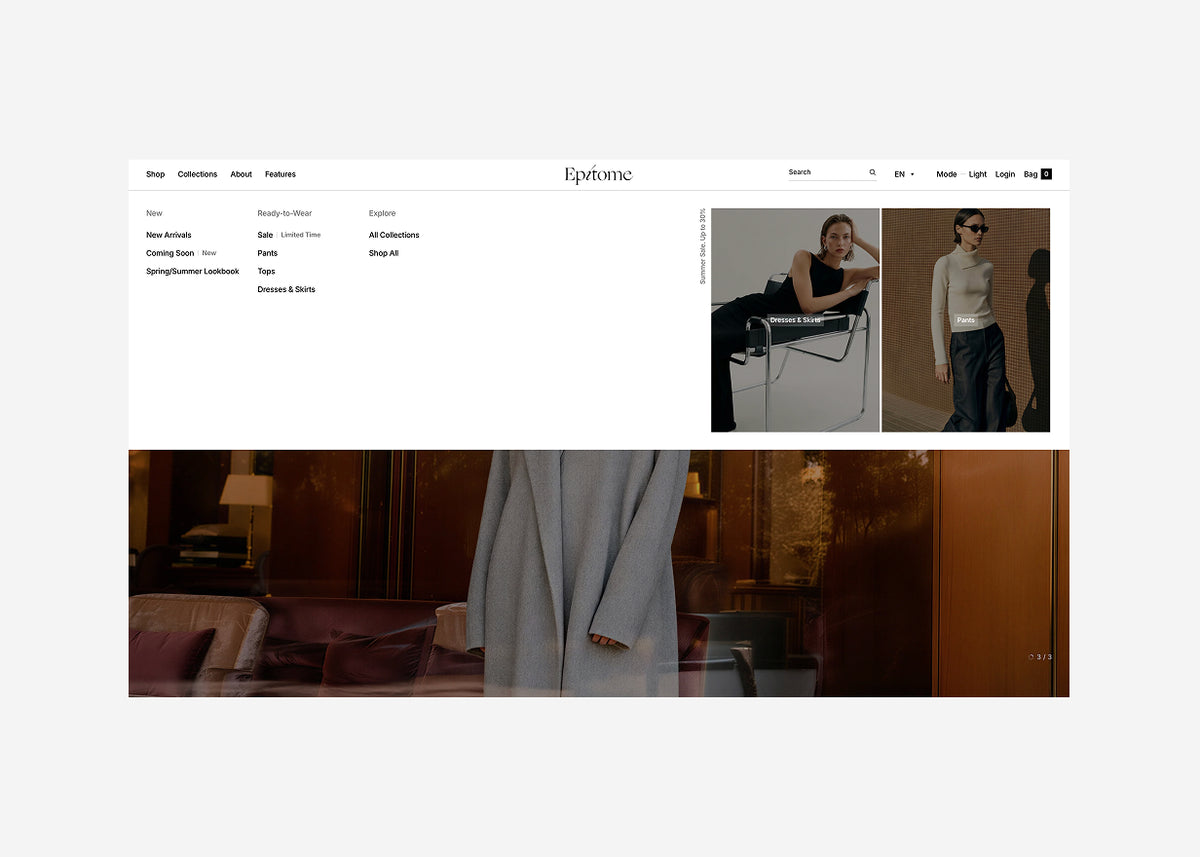1200x857 pixels.
Task: Select Tops category link
Action: [x=266, y=271]
